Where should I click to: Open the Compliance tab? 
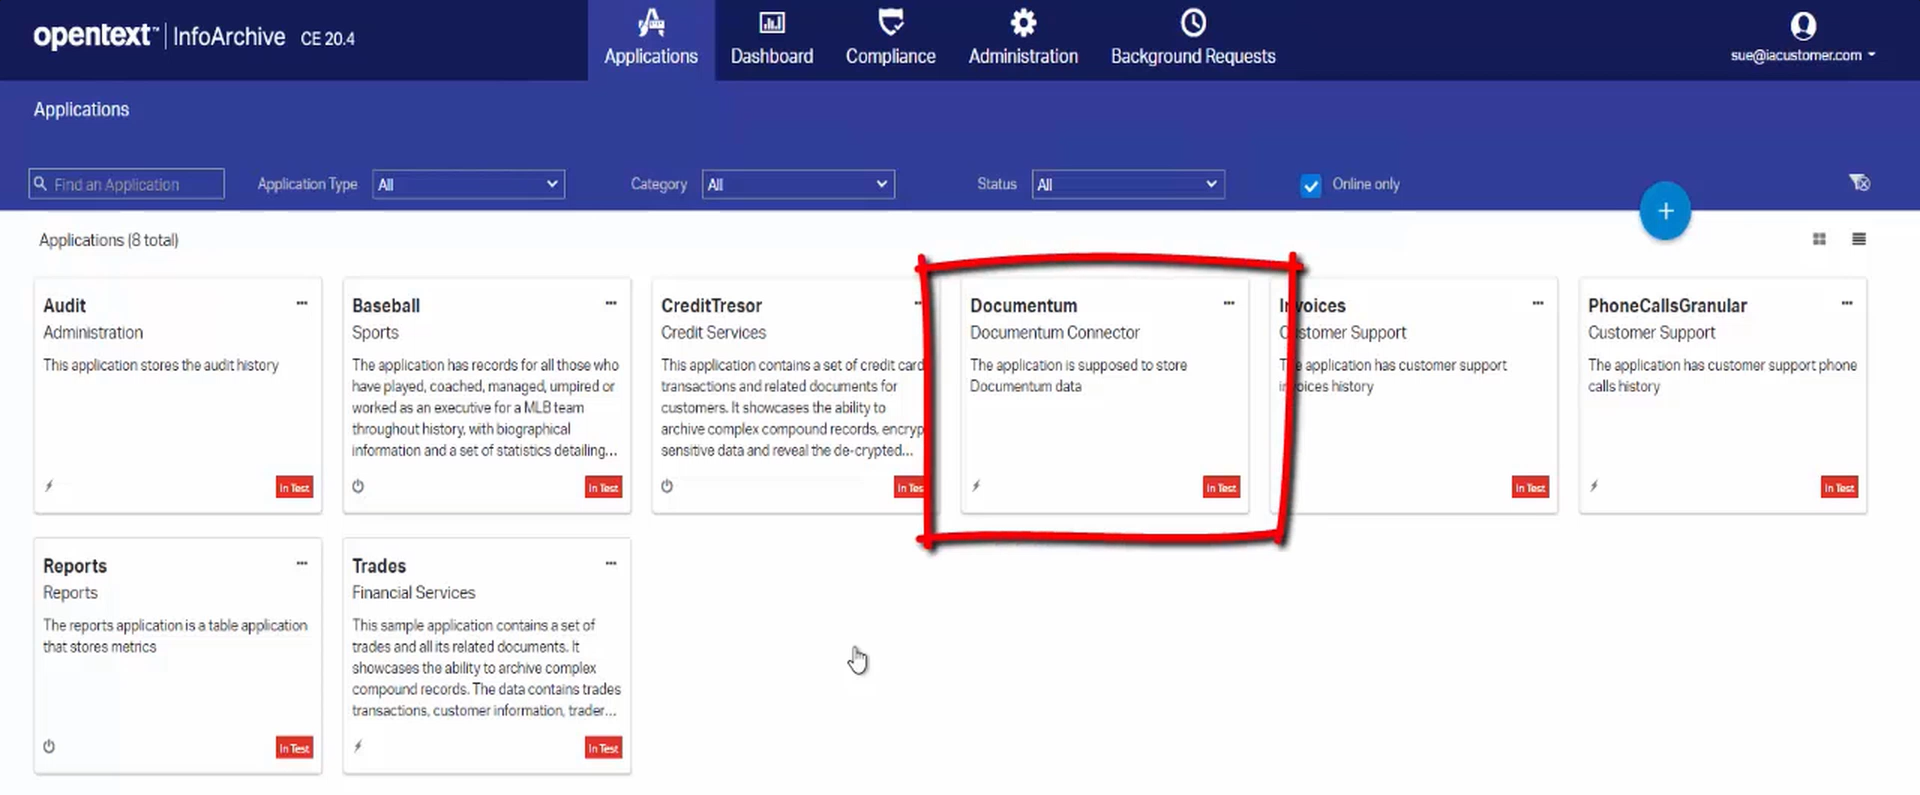[890, 39]
